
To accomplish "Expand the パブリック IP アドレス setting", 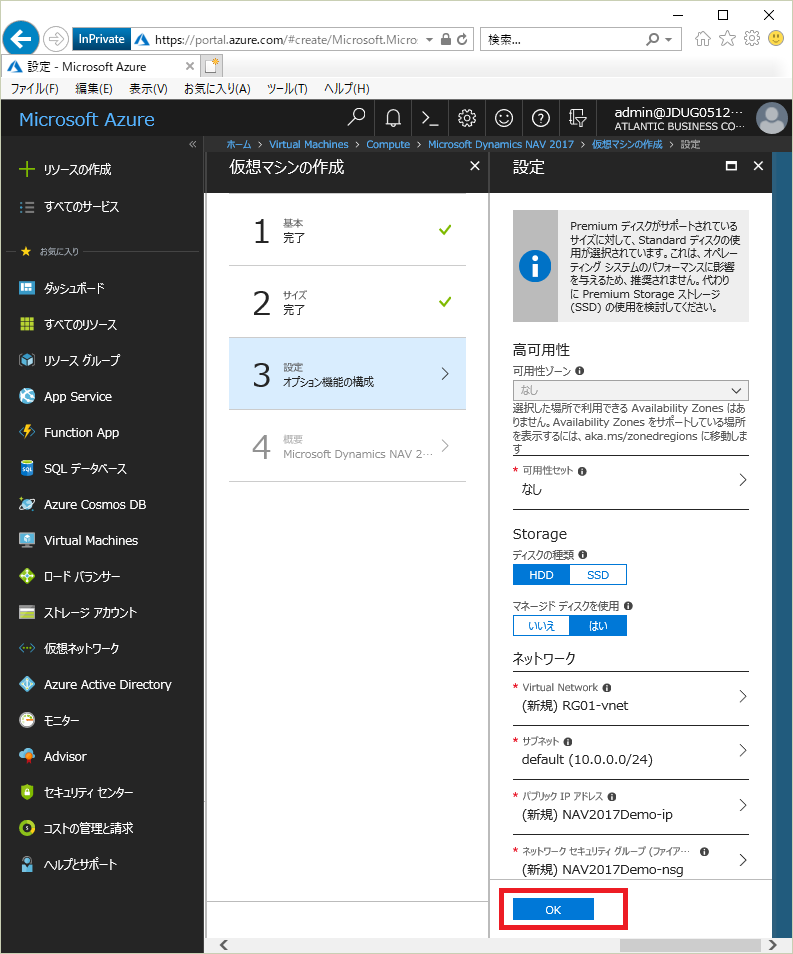I will 631,806.
